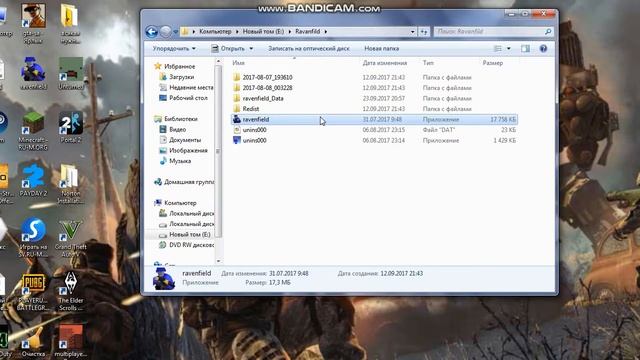Click the unins000 application icon (1 429 КБ)
Screen dimensions: 640x360
coord(237,140)
